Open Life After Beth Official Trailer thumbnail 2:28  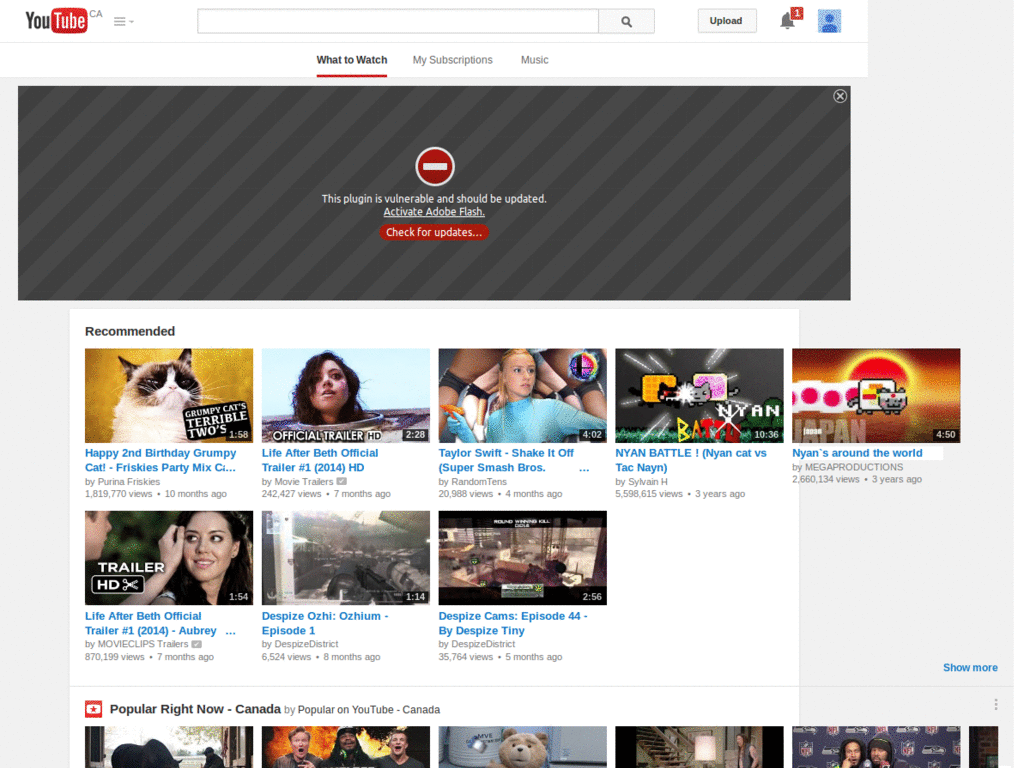click(x=345, y=395)
